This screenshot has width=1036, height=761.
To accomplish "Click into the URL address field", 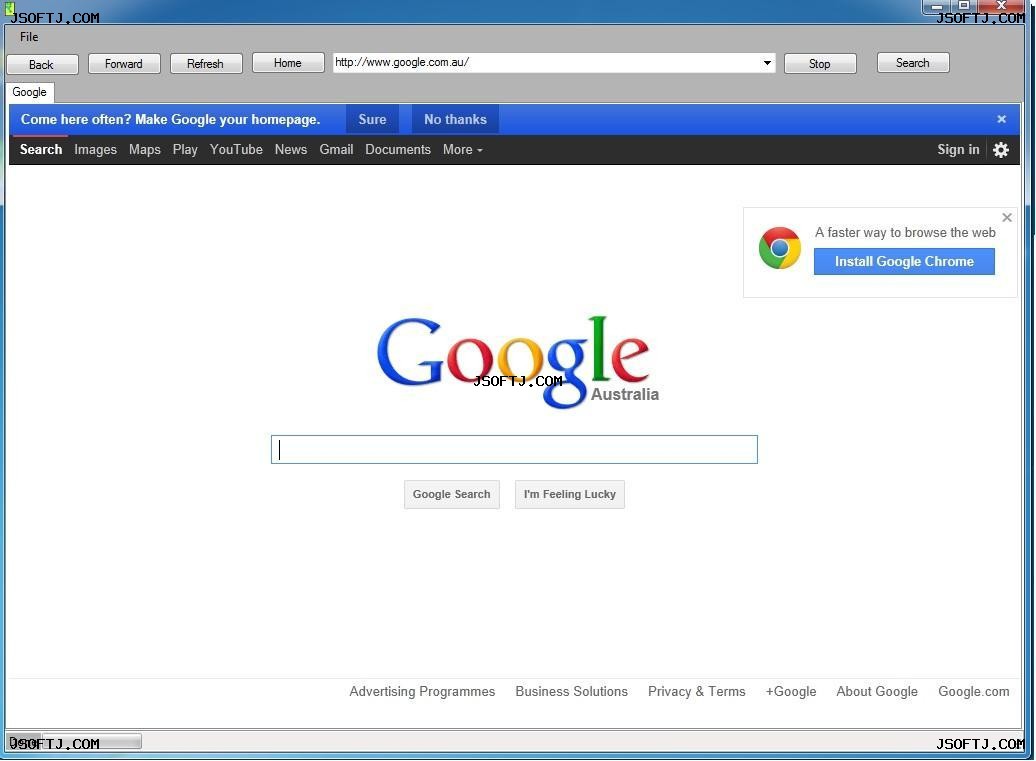I will [546, 63].
